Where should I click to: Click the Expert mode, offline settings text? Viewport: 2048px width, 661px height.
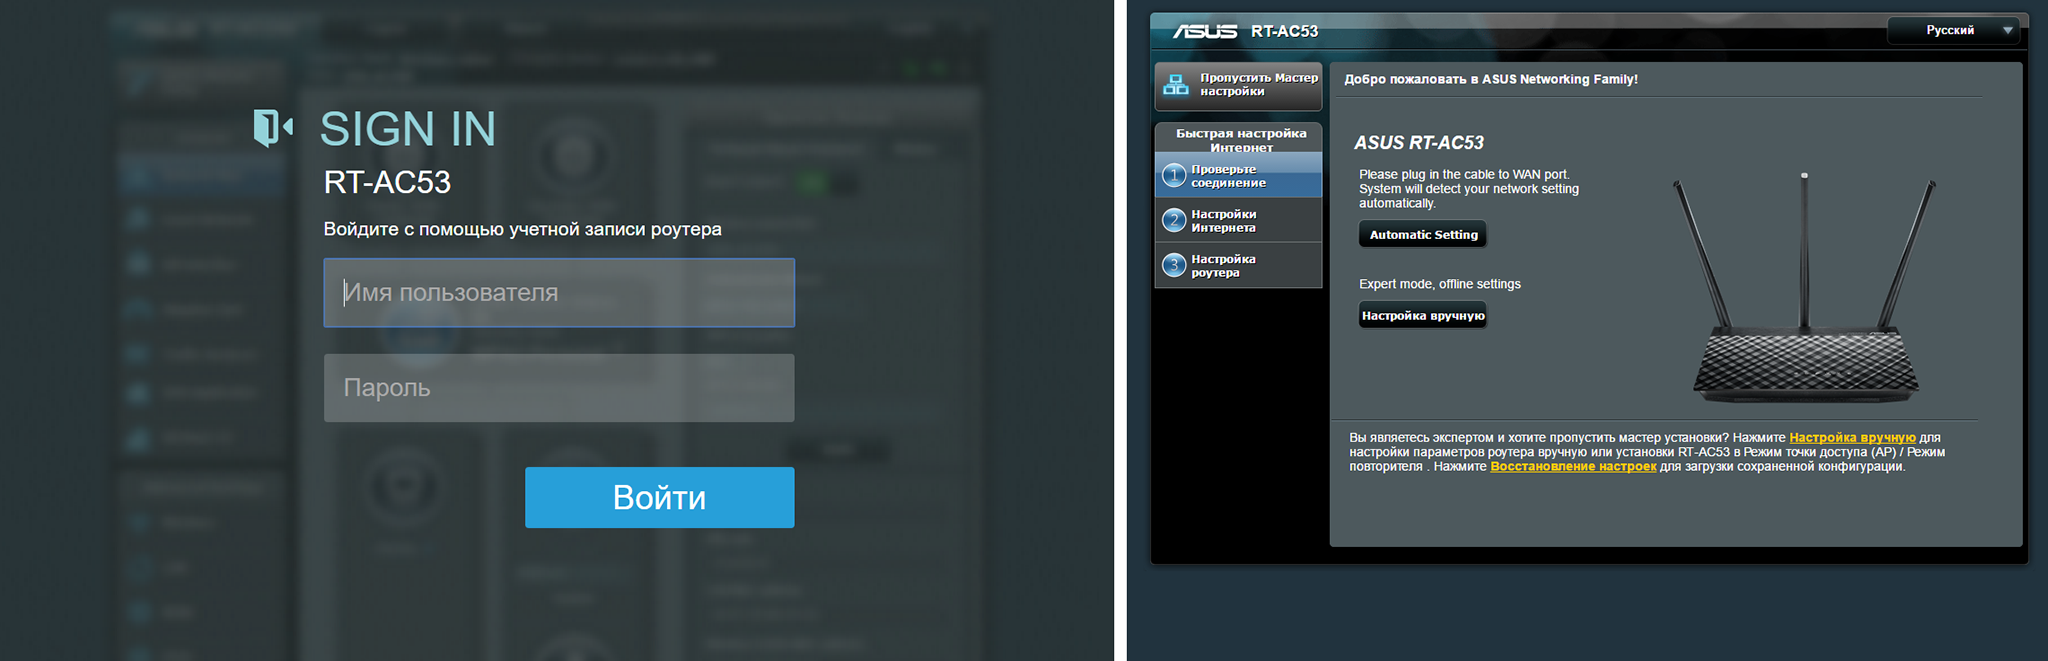[x=1440, y=284]
